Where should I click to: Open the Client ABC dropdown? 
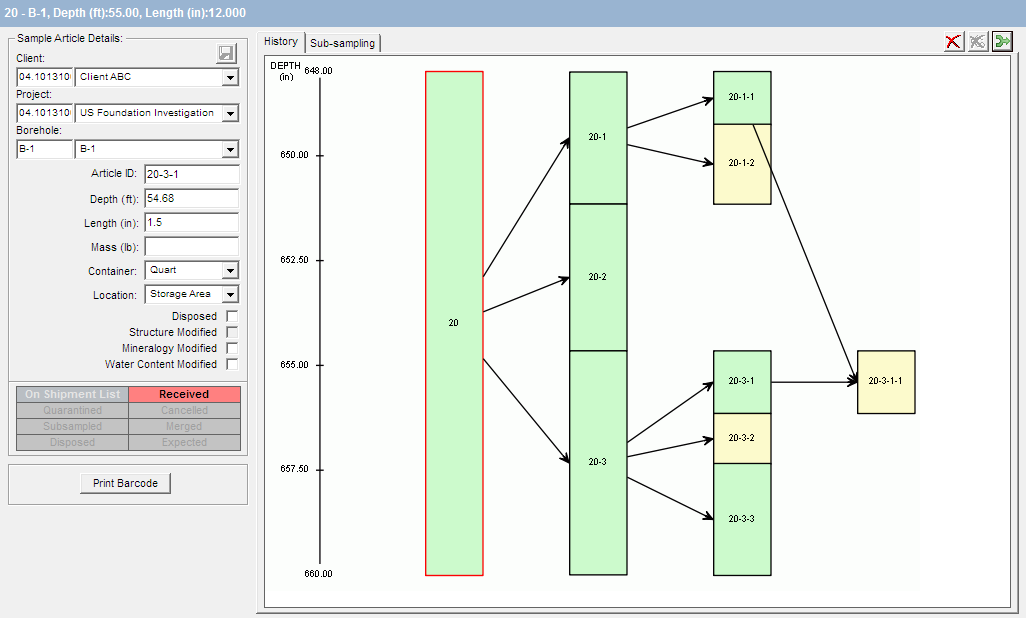(x=230, y=78)
